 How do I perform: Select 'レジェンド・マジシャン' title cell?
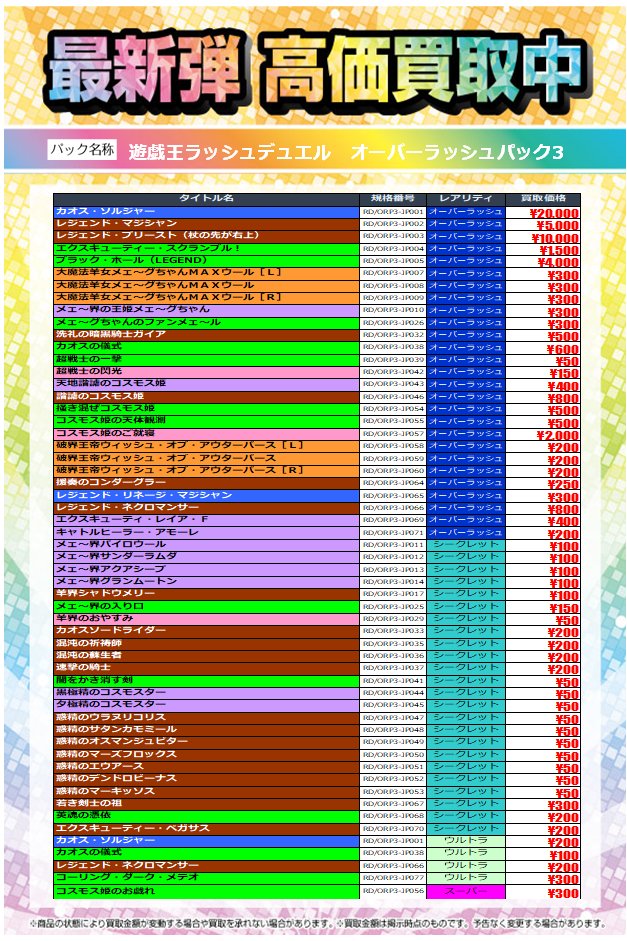pos(206,224)
